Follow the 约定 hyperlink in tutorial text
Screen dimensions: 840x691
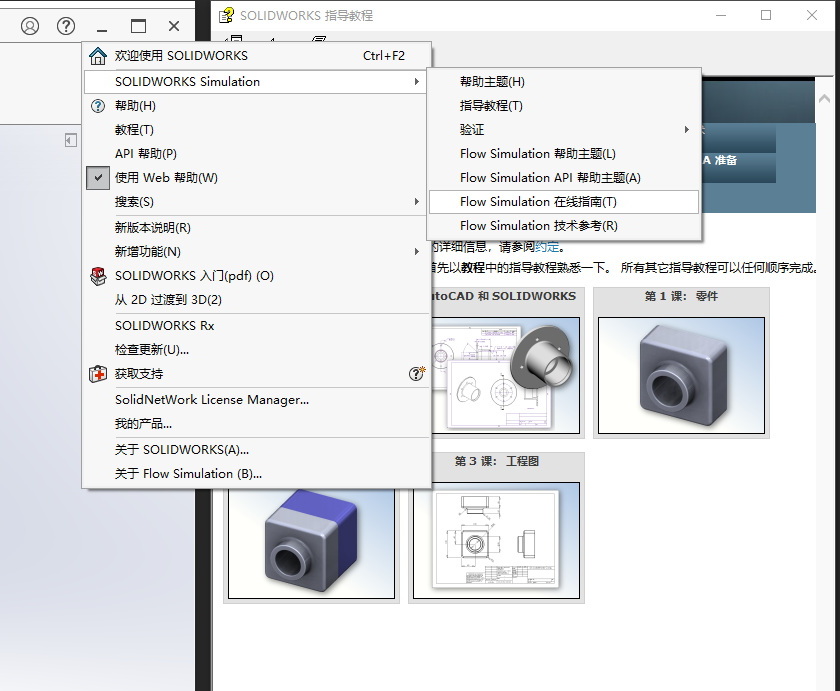click(x=546, y=247)
